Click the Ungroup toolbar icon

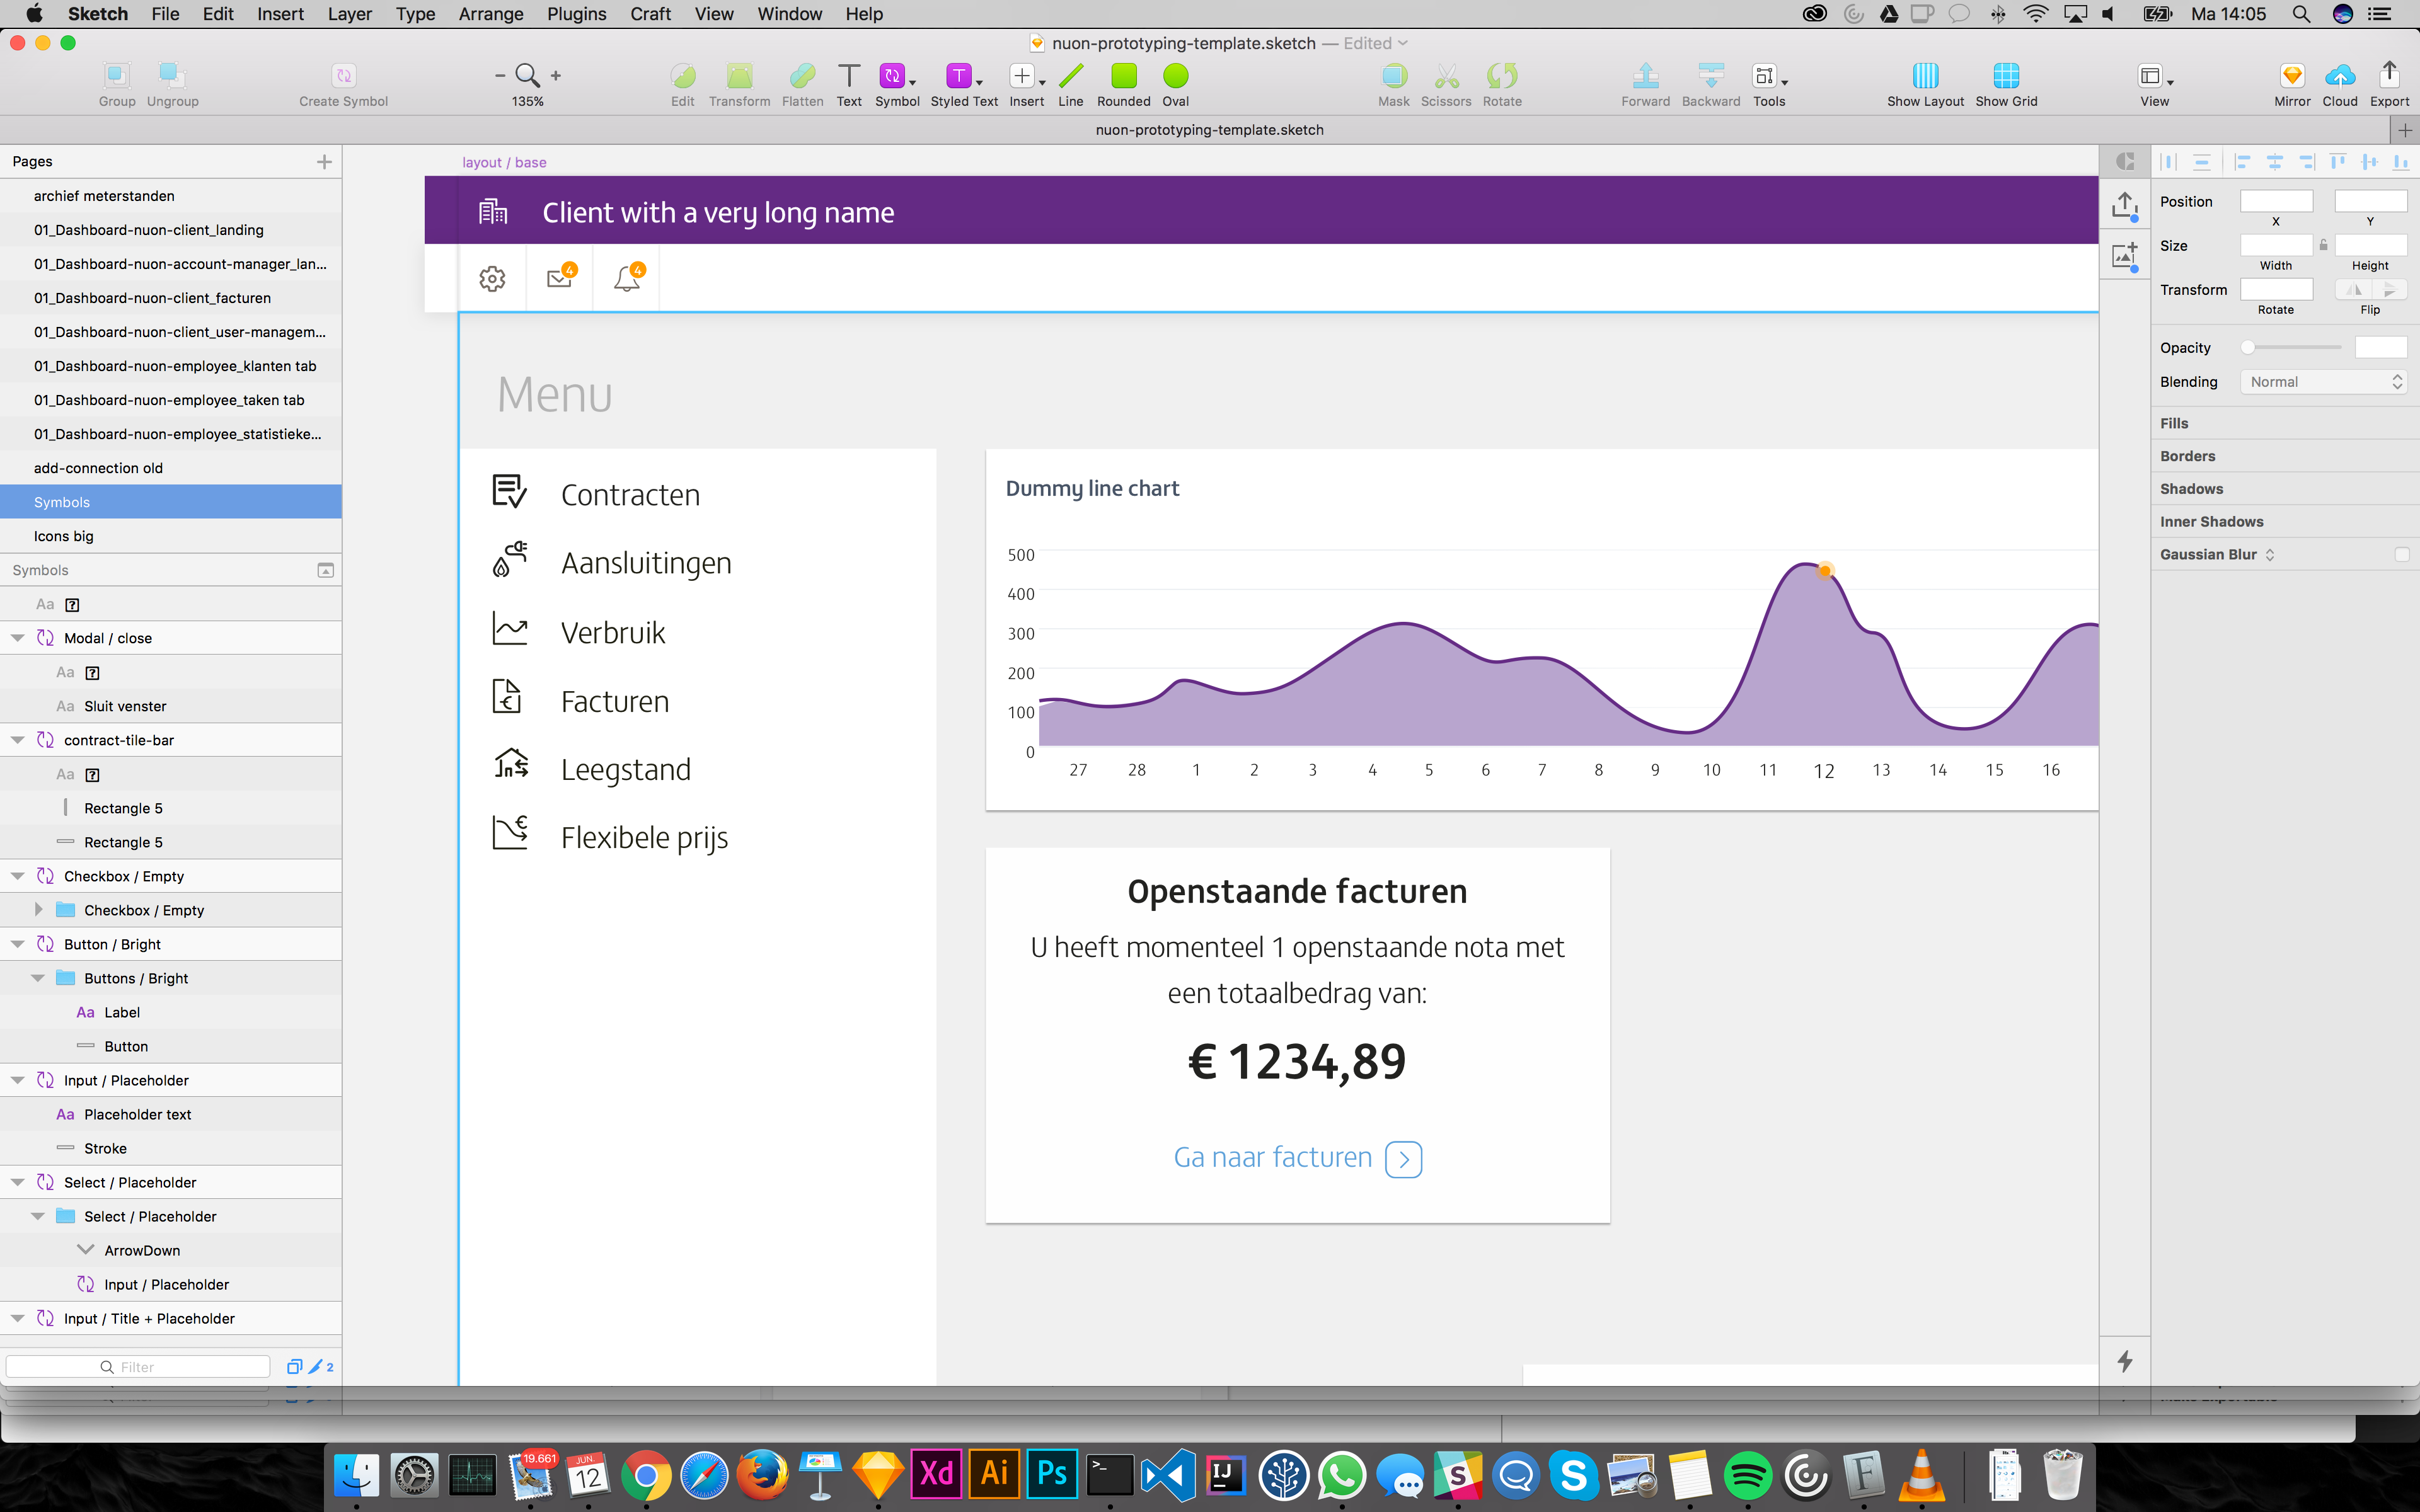(x=172, y=76)
